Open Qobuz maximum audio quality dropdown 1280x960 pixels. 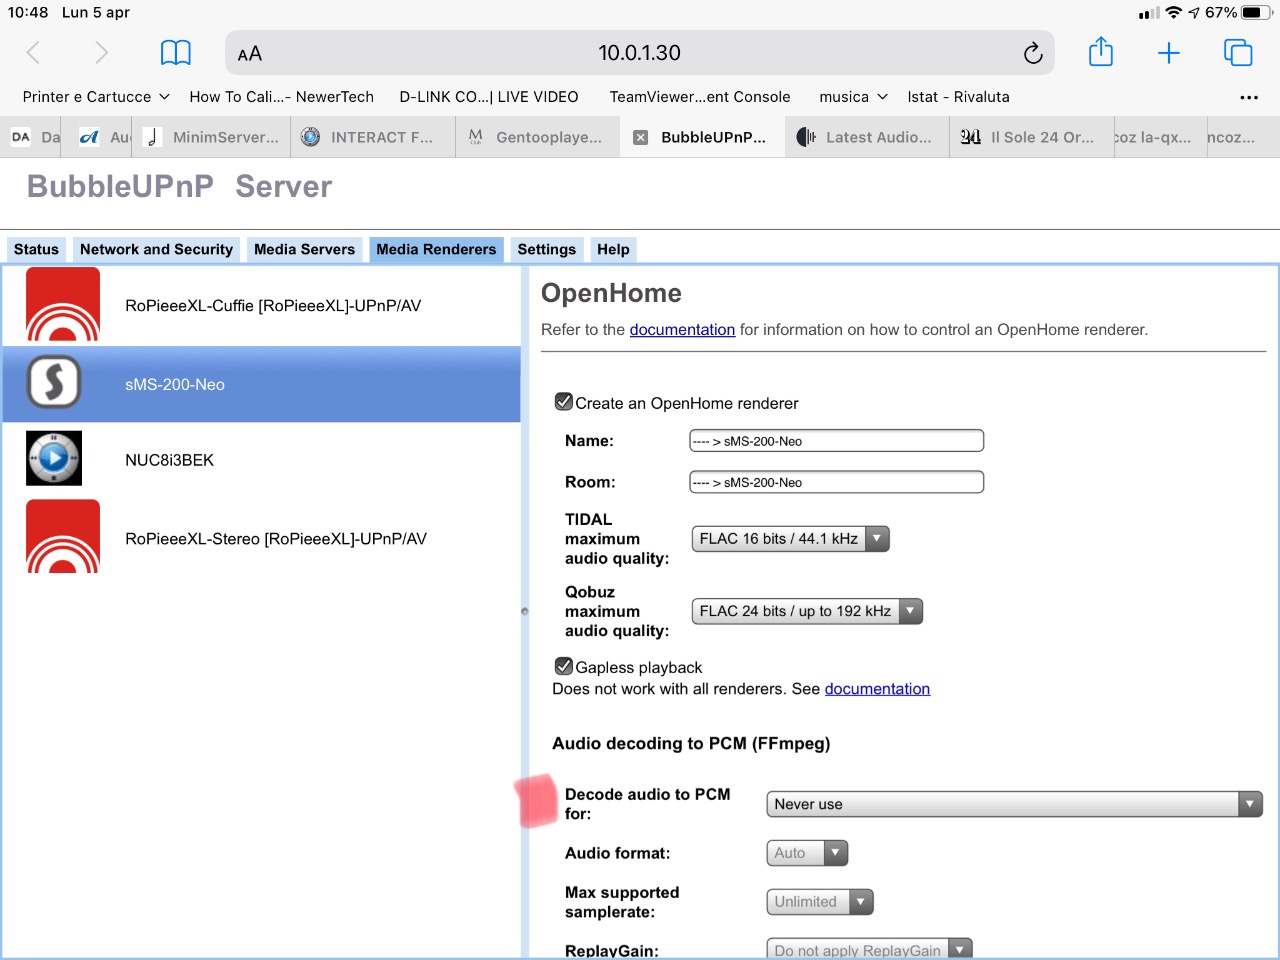tap(807, 611)
